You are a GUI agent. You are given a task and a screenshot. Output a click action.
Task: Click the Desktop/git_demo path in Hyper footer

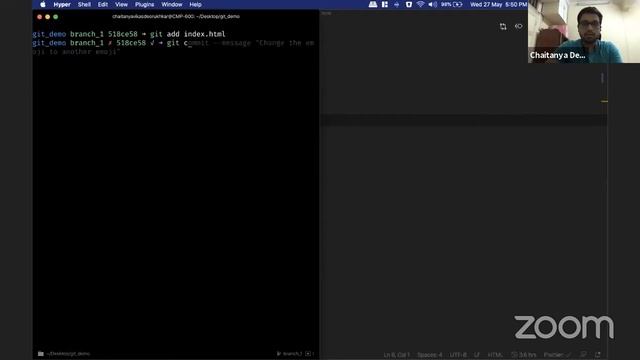click(x=68, y=354)
